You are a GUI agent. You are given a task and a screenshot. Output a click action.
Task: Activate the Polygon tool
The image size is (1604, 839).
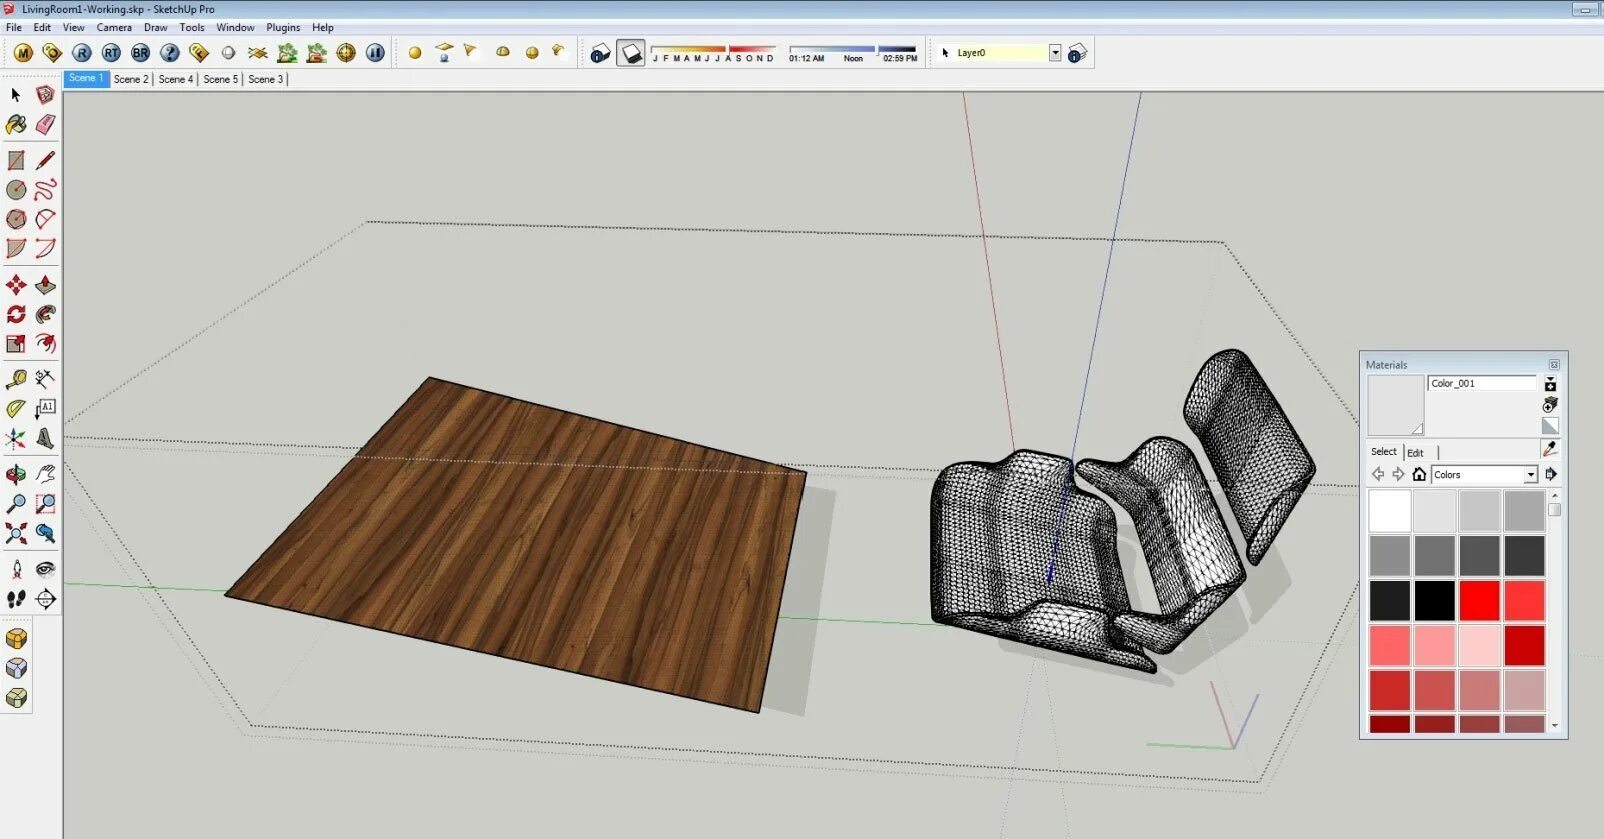[x=16, y=219]
